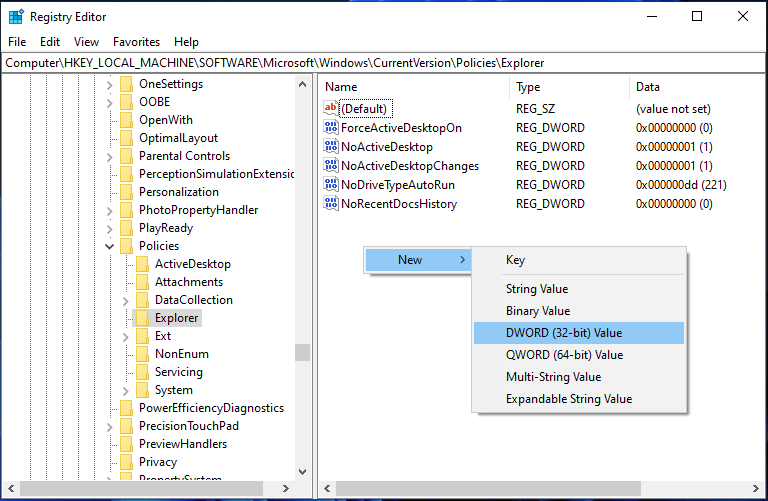Viewport: 768px width, 501px height.
Task: Click the registry path address bar
Action: point(384,63)
